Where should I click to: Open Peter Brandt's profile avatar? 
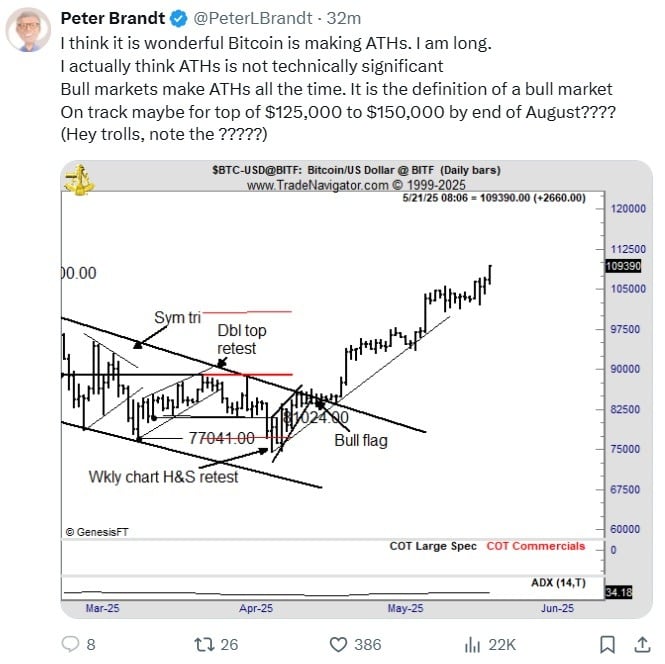(28, 30)
